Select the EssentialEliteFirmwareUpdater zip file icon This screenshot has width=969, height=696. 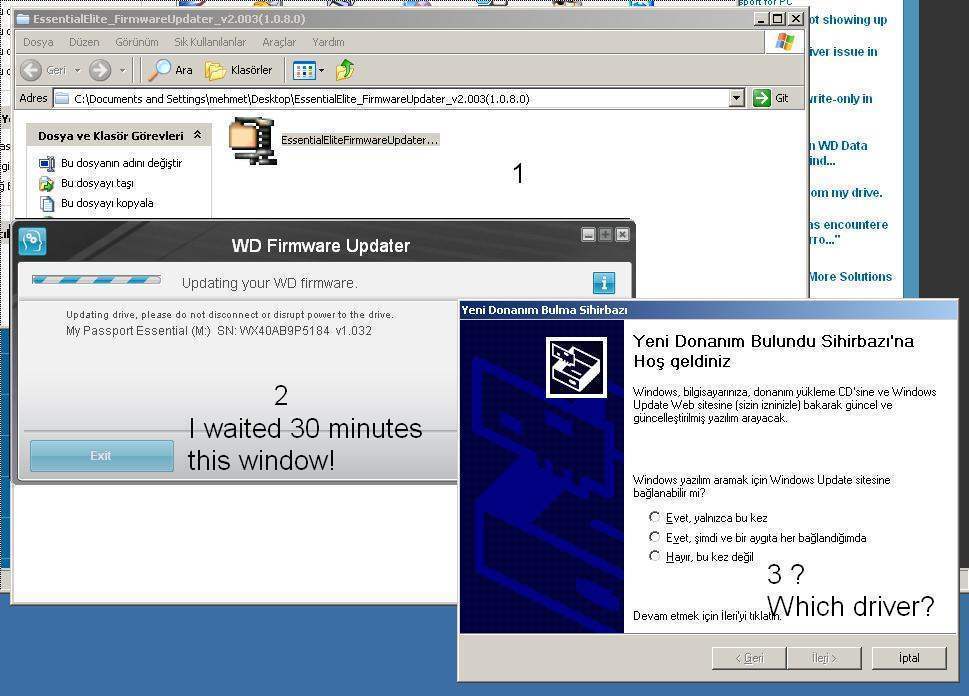(252, 140)
